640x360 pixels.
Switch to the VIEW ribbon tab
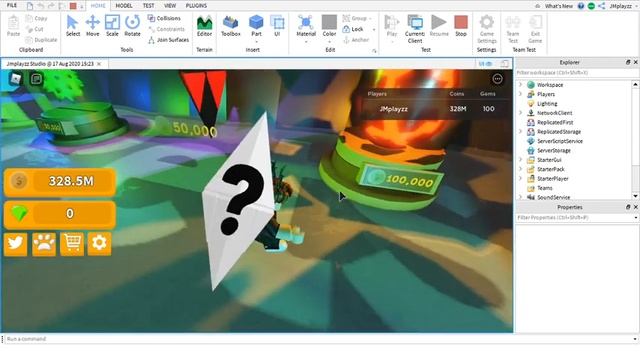[x=170, y=6]
